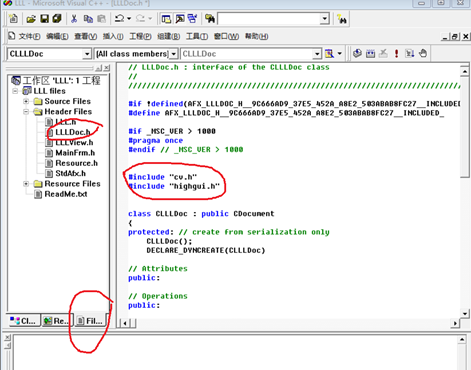Image resolution: width=471 pixels, height=370 pixels.
Task: Click the editor horizontal scrollbar left arrow
Action: [x=125, y=323]
